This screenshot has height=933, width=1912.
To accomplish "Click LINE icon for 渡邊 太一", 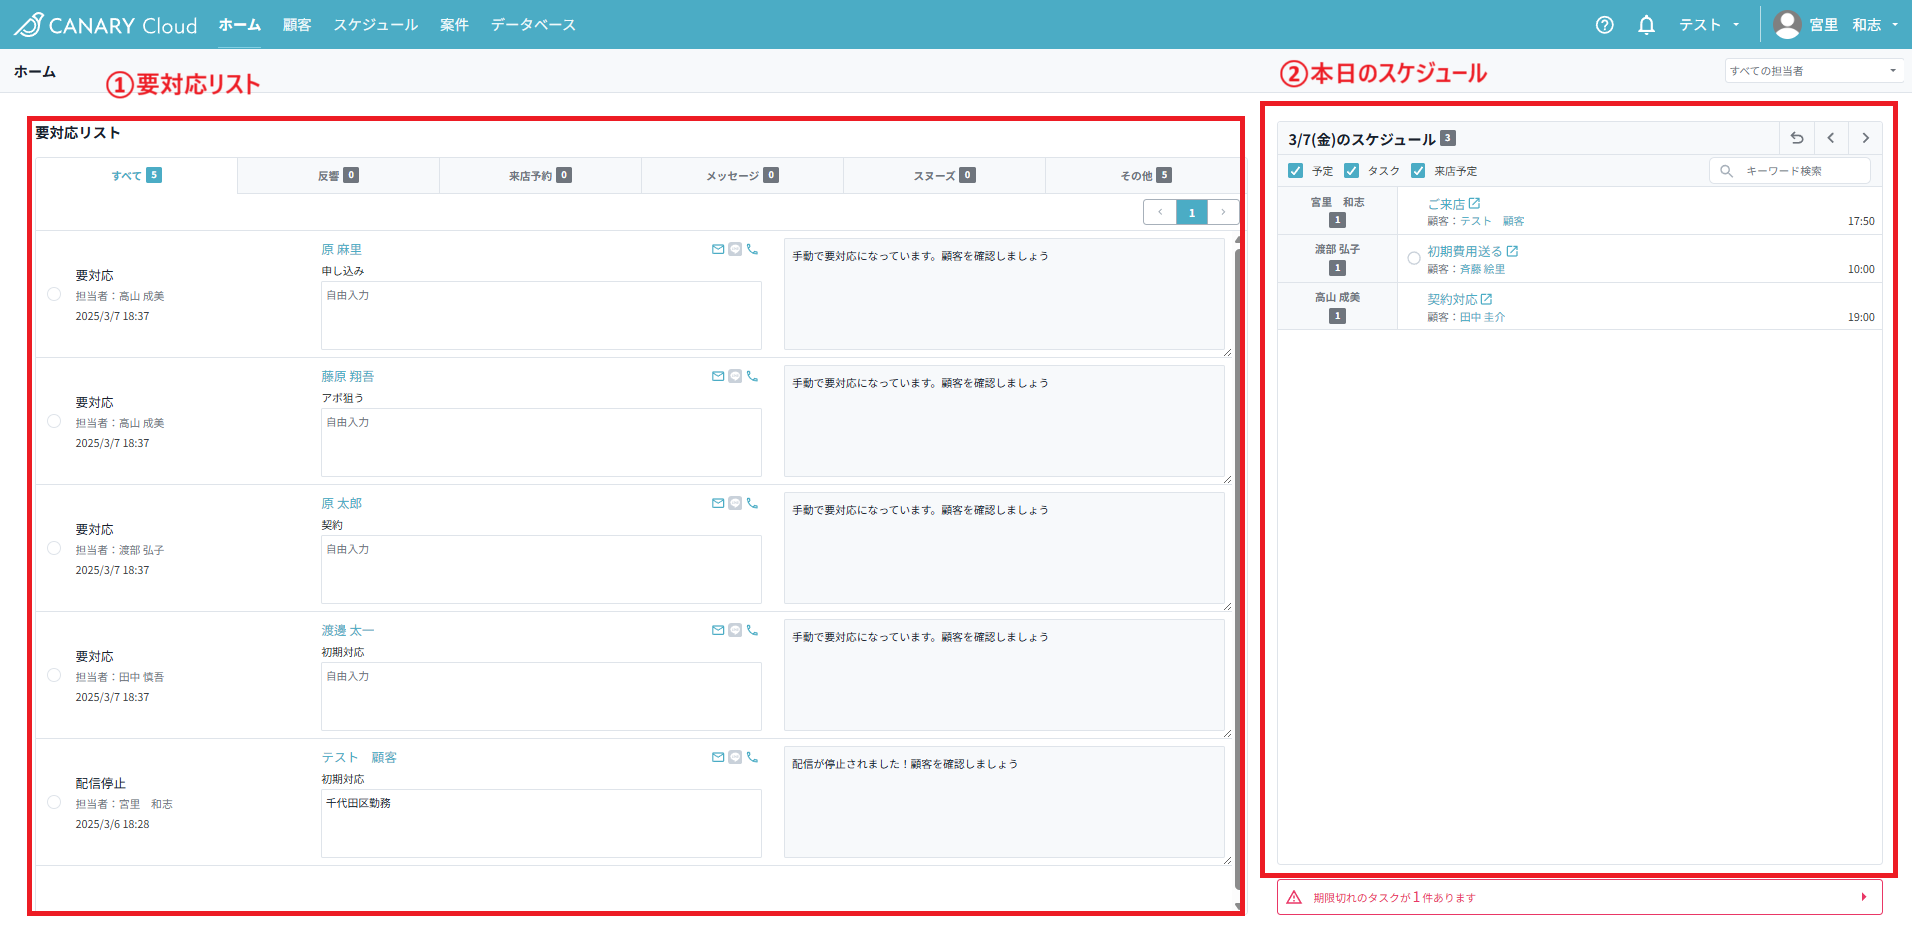I will [x=735, y=630].
